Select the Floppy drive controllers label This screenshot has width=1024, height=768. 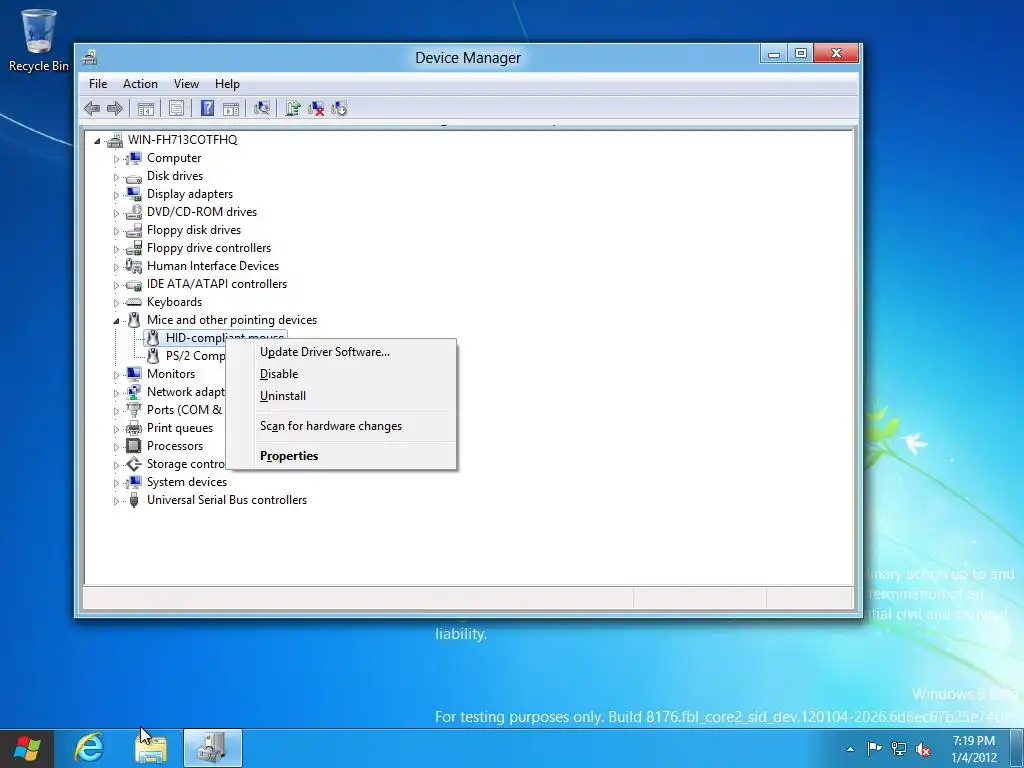click(x=209, y=248)
